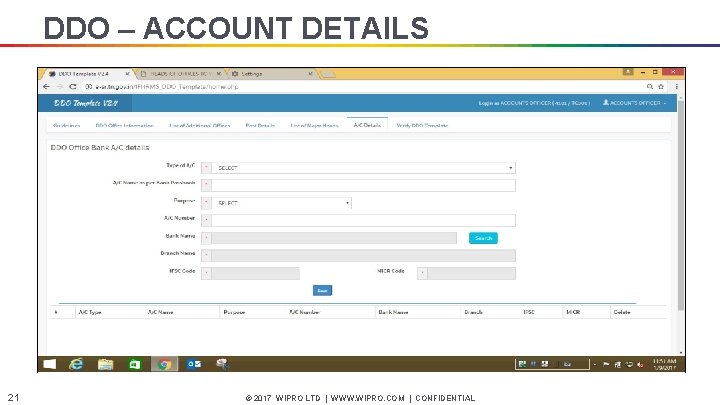Click the IFSC Code field
The height and width of the screenshot is (405, 720).
tap(255, 273)
